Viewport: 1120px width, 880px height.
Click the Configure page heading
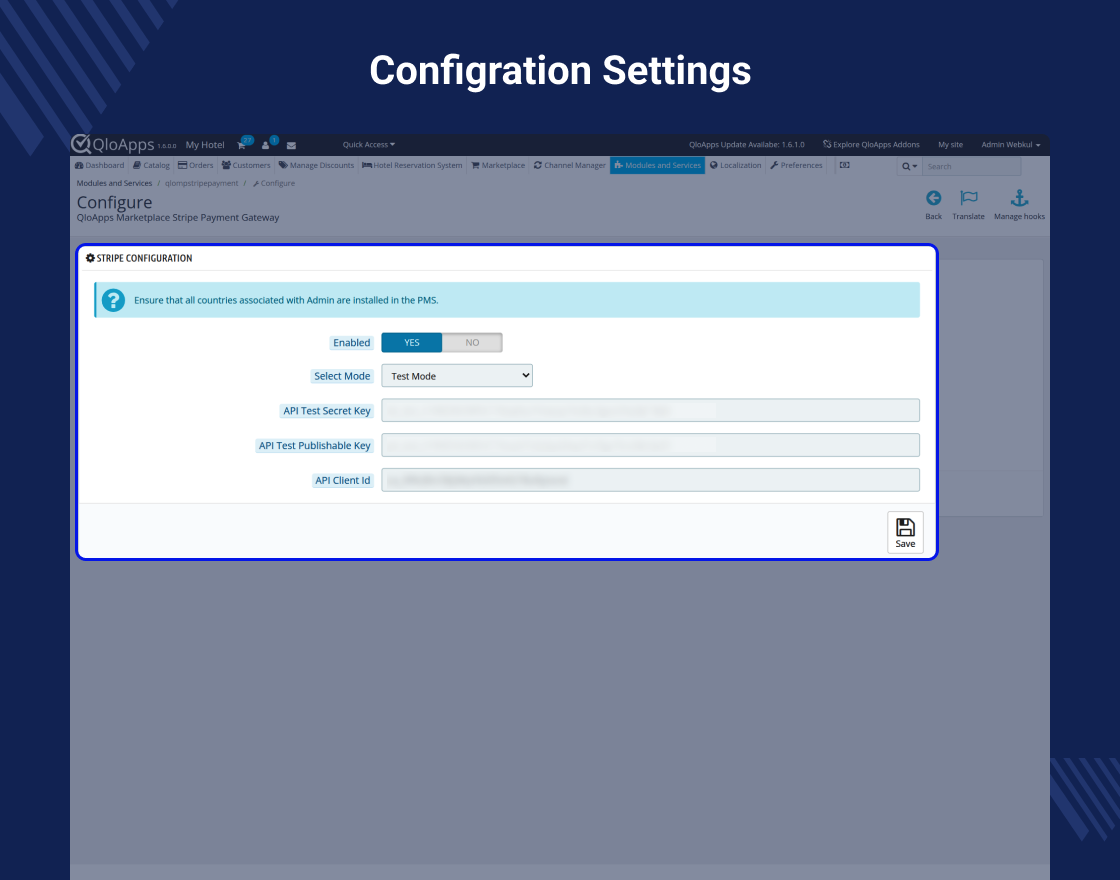click(114, 203)
